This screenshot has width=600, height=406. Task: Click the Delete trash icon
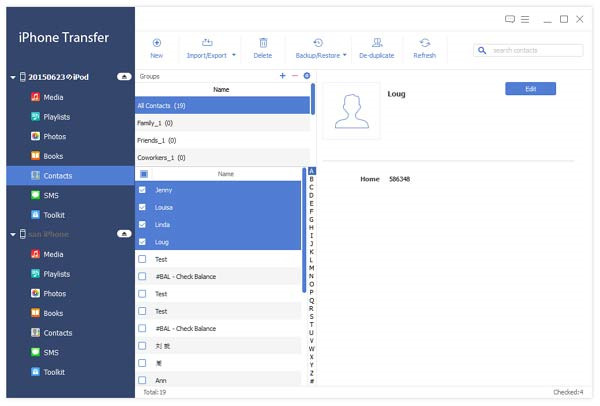point(263,43)
